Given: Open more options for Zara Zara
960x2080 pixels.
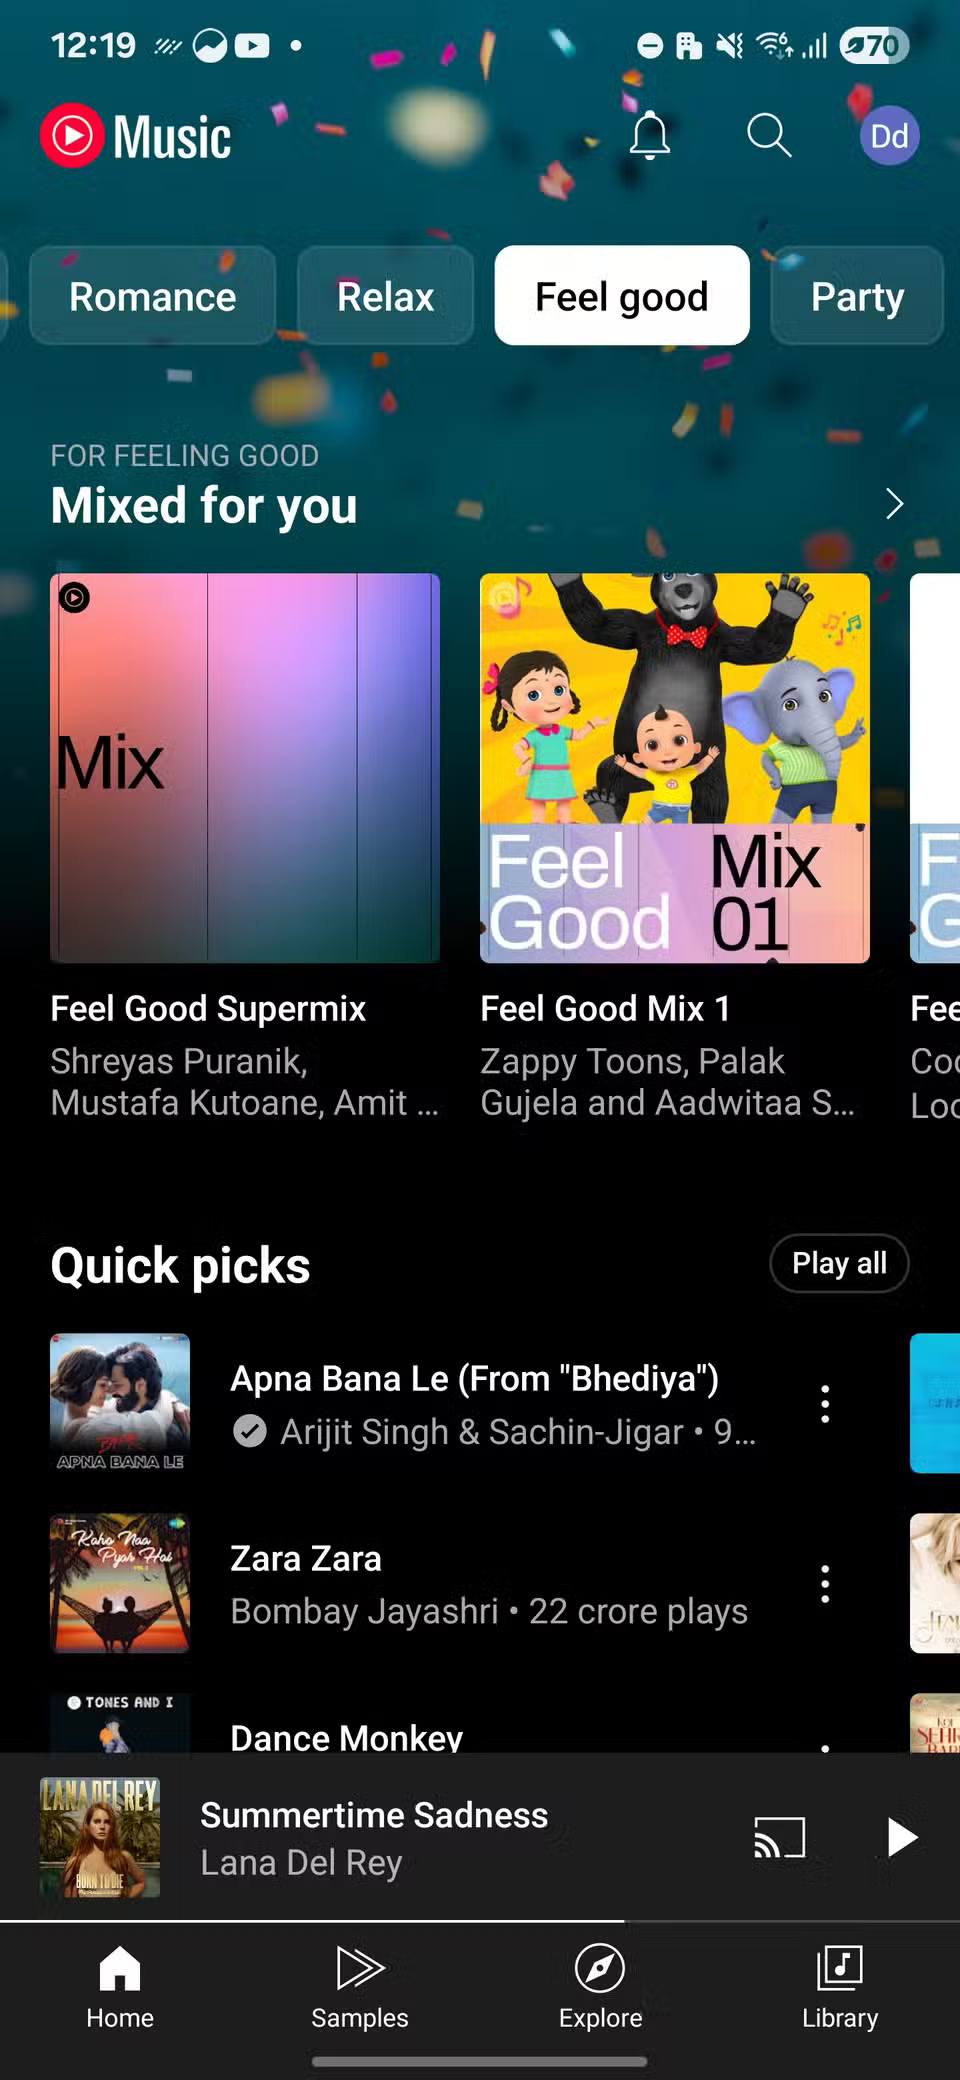Looking at the screenshot, I should click(825, 1584).
